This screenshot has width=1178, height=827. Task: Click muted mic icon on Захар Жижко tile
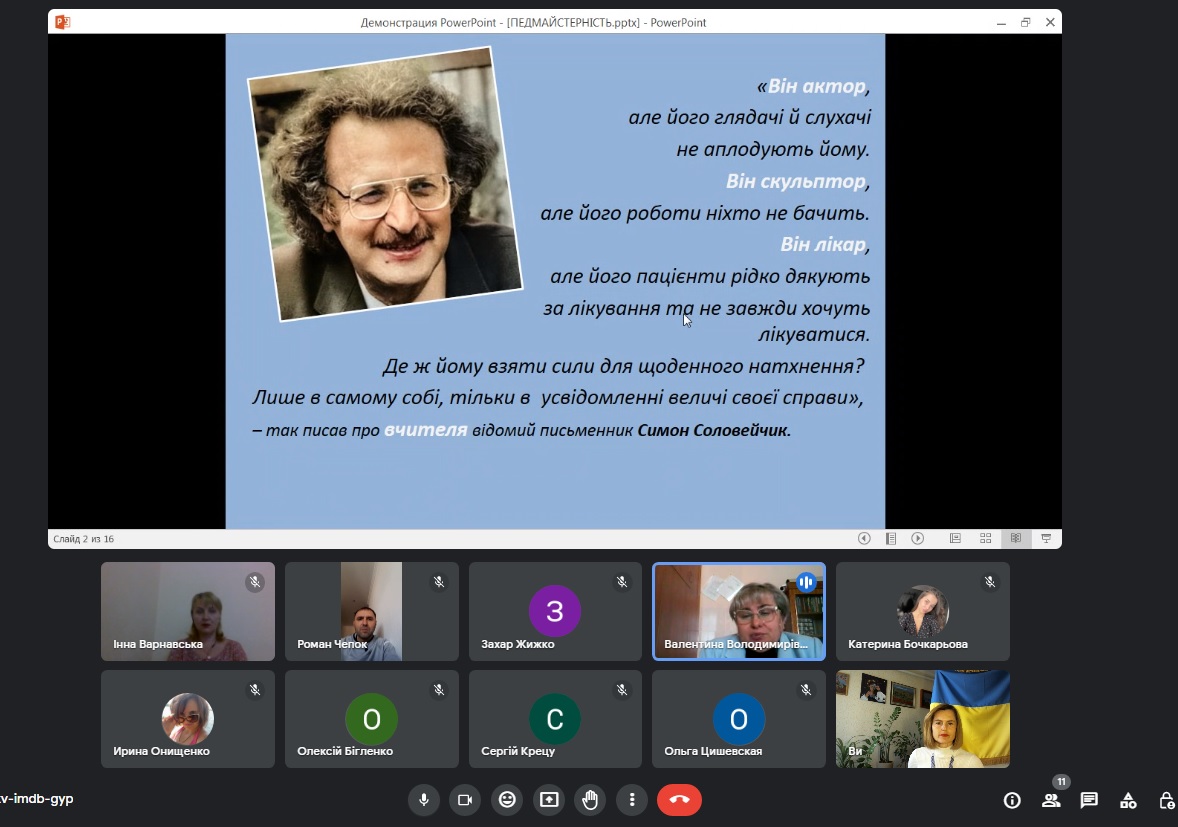[x=622, y=582]
